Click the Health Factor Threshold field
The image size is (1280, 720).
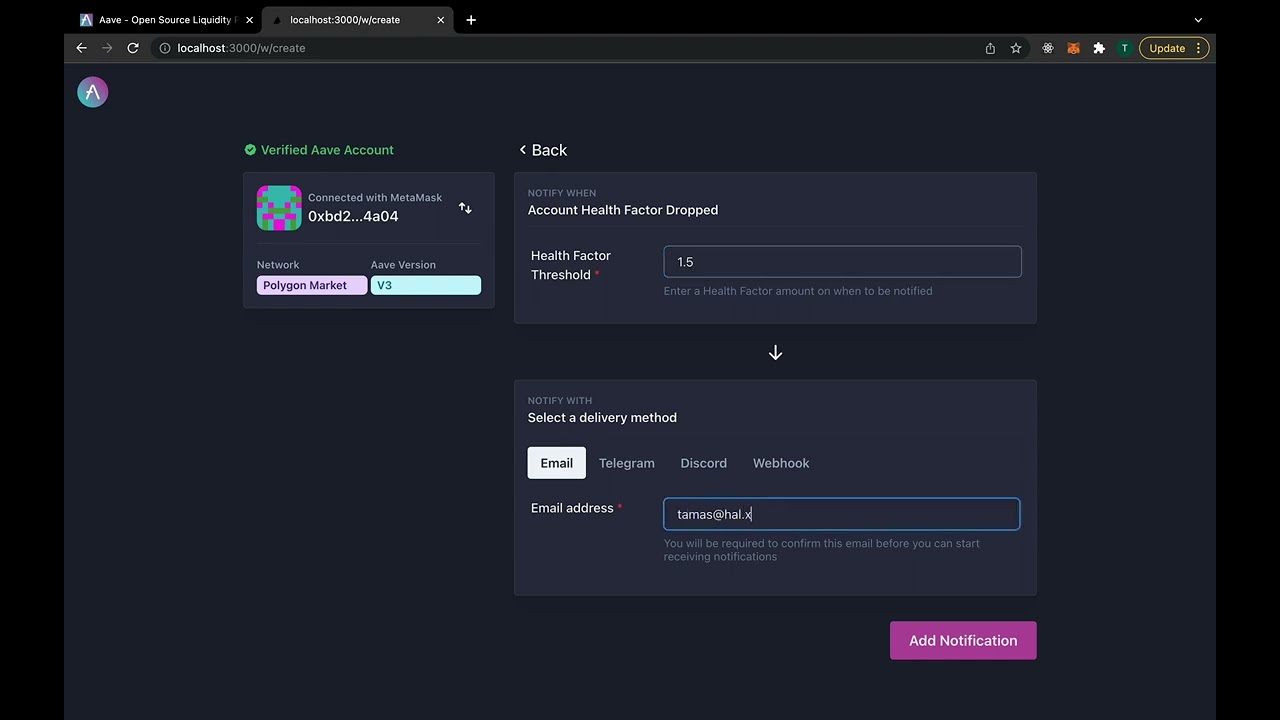coord(842,262)
